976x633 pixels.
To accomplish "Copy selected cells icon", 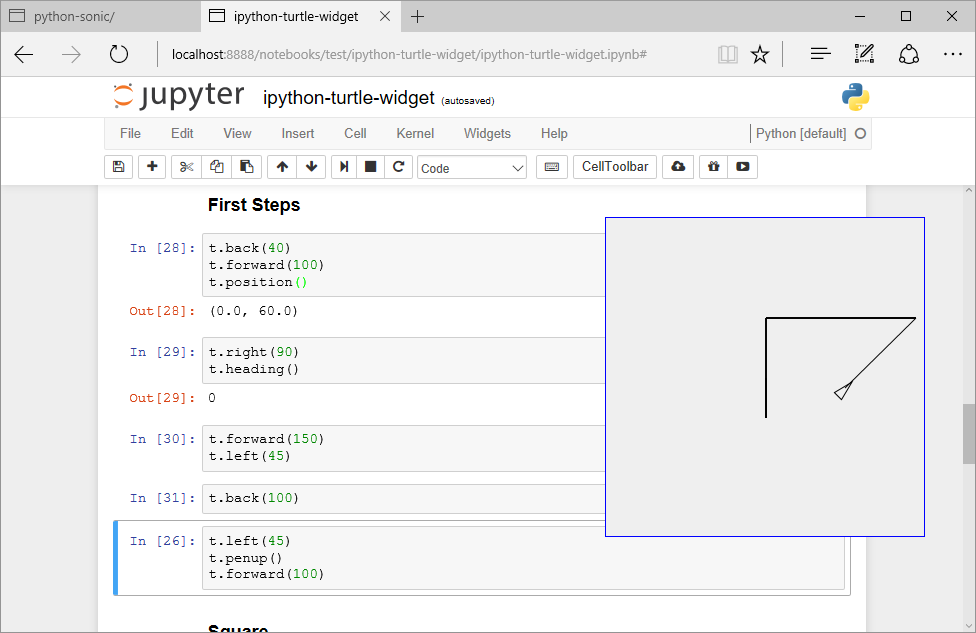I will coord(217,167).
